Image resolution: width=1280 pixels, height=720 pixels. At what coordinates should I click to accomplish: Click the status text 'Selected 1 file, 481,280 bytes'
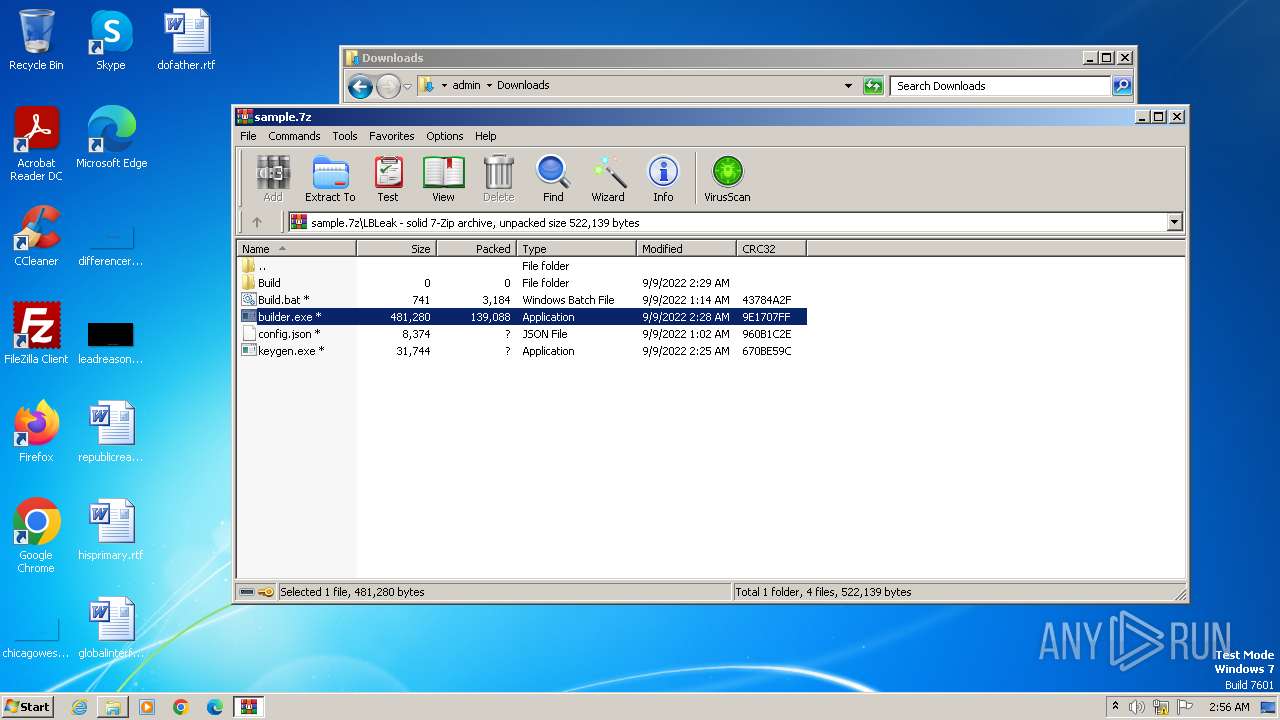(x=352, y=592)
